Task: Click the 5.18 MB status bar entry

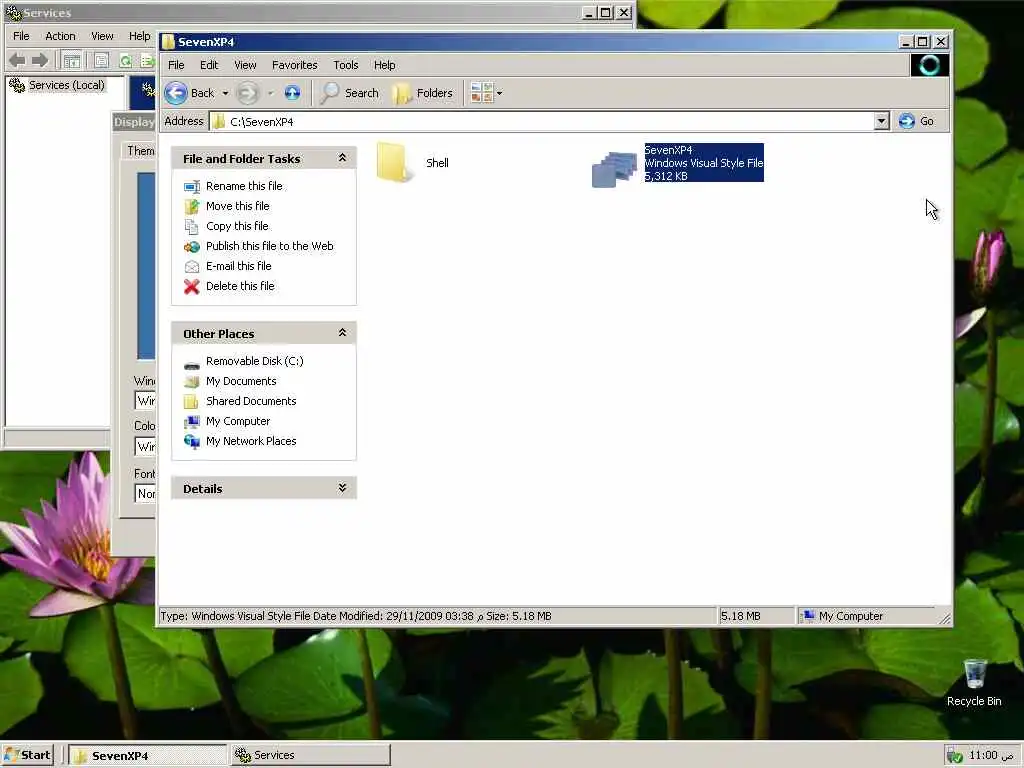Action: point(740,616)
